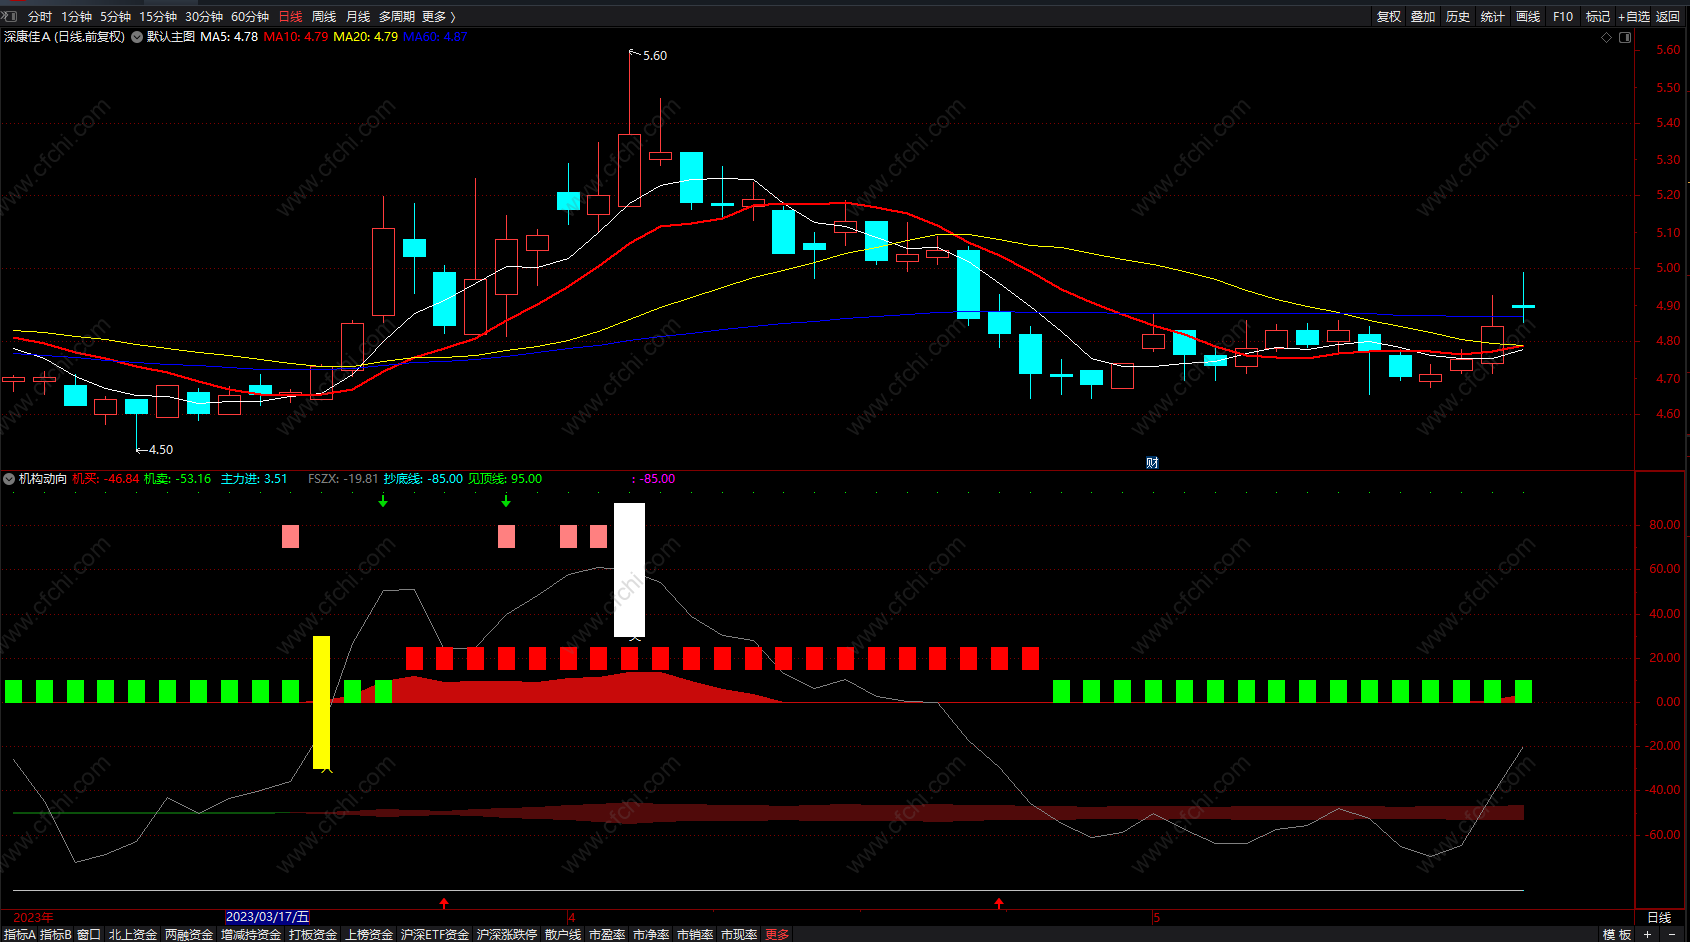This screenshot has height=942, width=1690.
Task: Click 标记 mark button
Action: point(1598,16)
